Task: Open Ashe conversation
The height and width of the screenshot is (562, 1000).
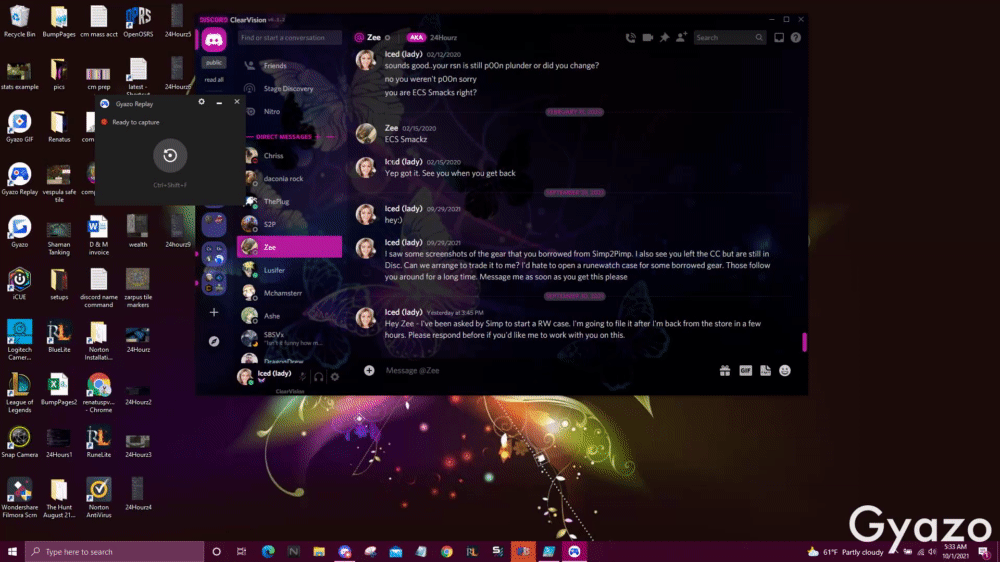Action: pos(290,316)
